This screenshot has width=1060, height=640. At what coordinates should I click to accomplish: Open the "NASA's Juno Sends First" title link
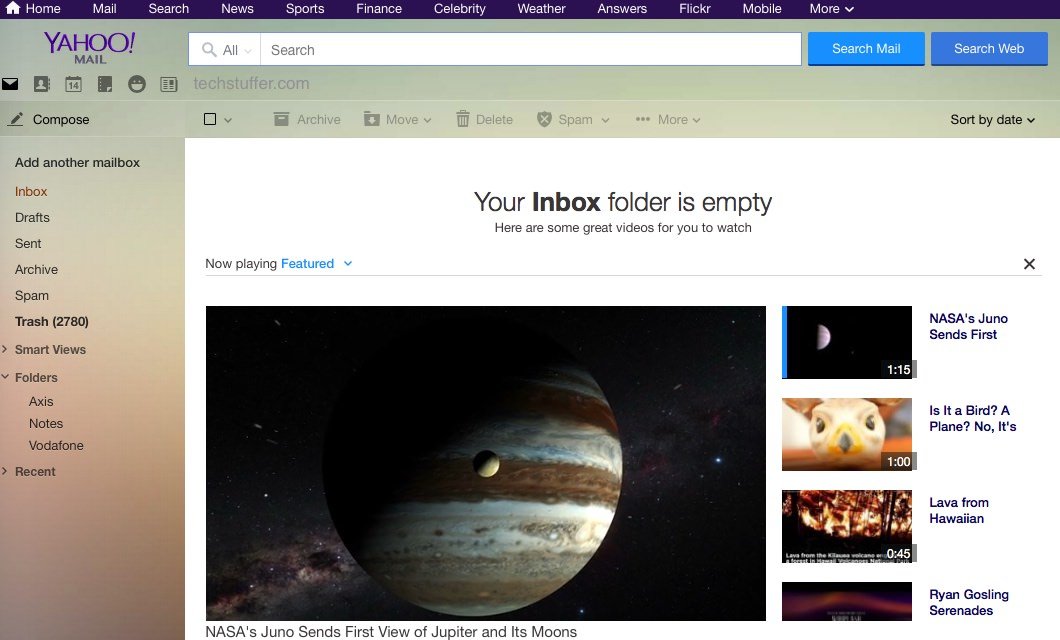click(x=968, y=326)
